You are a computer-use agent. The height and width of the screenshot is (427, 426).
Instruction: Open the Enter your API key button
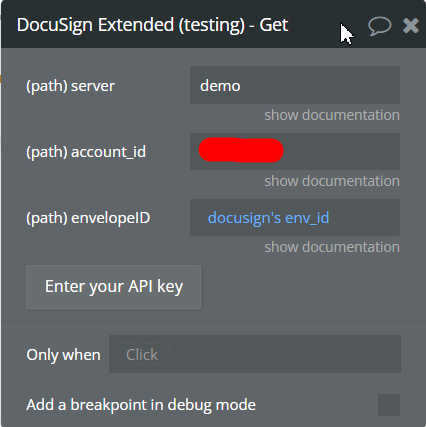pyautogui.click(x=114, y=287)
